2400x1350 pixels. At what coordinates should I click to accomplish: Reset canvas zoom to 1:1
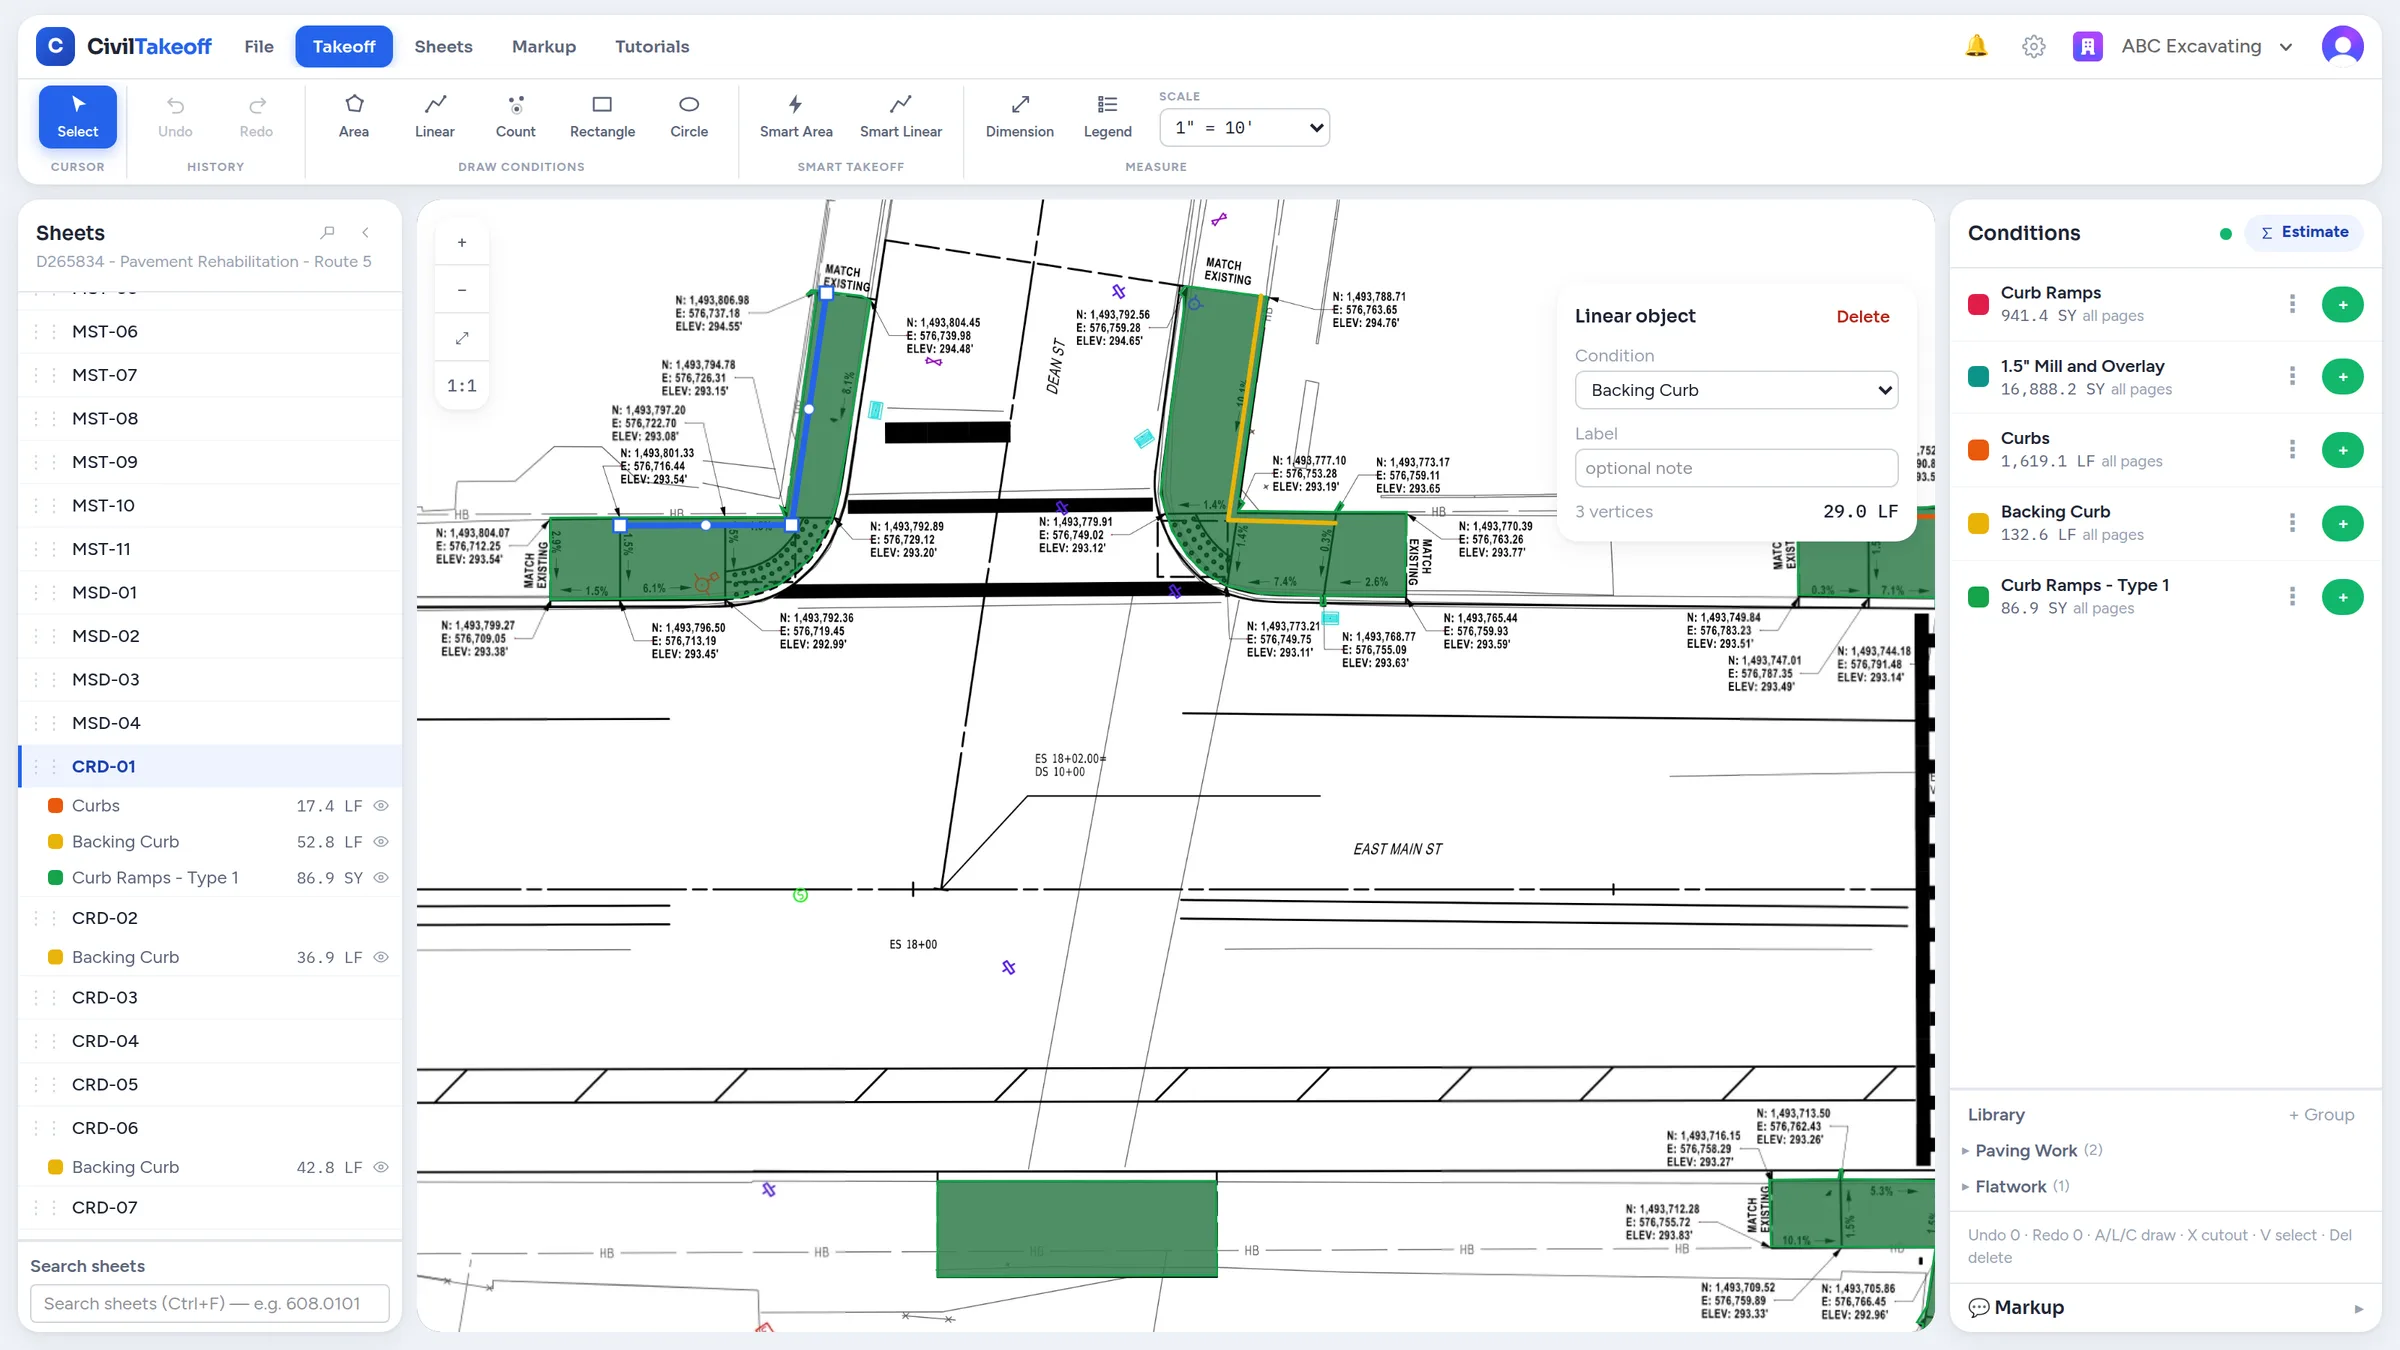click(462, 386)
